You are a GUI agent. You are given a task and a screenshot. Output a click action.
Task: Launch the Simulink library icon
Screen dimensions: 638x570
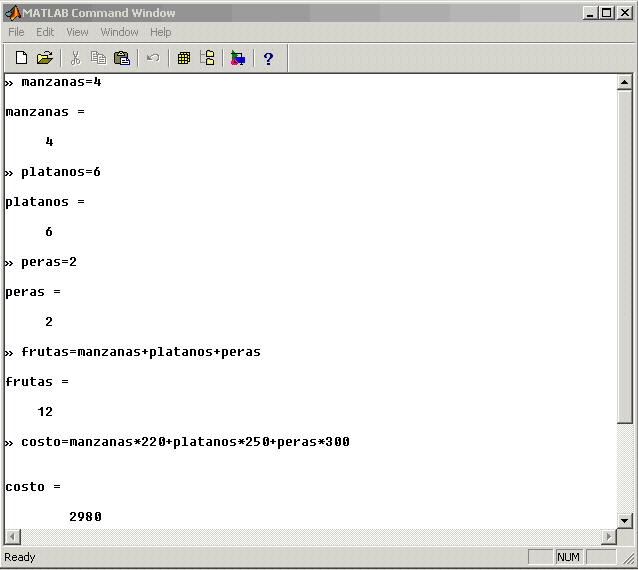238,58
